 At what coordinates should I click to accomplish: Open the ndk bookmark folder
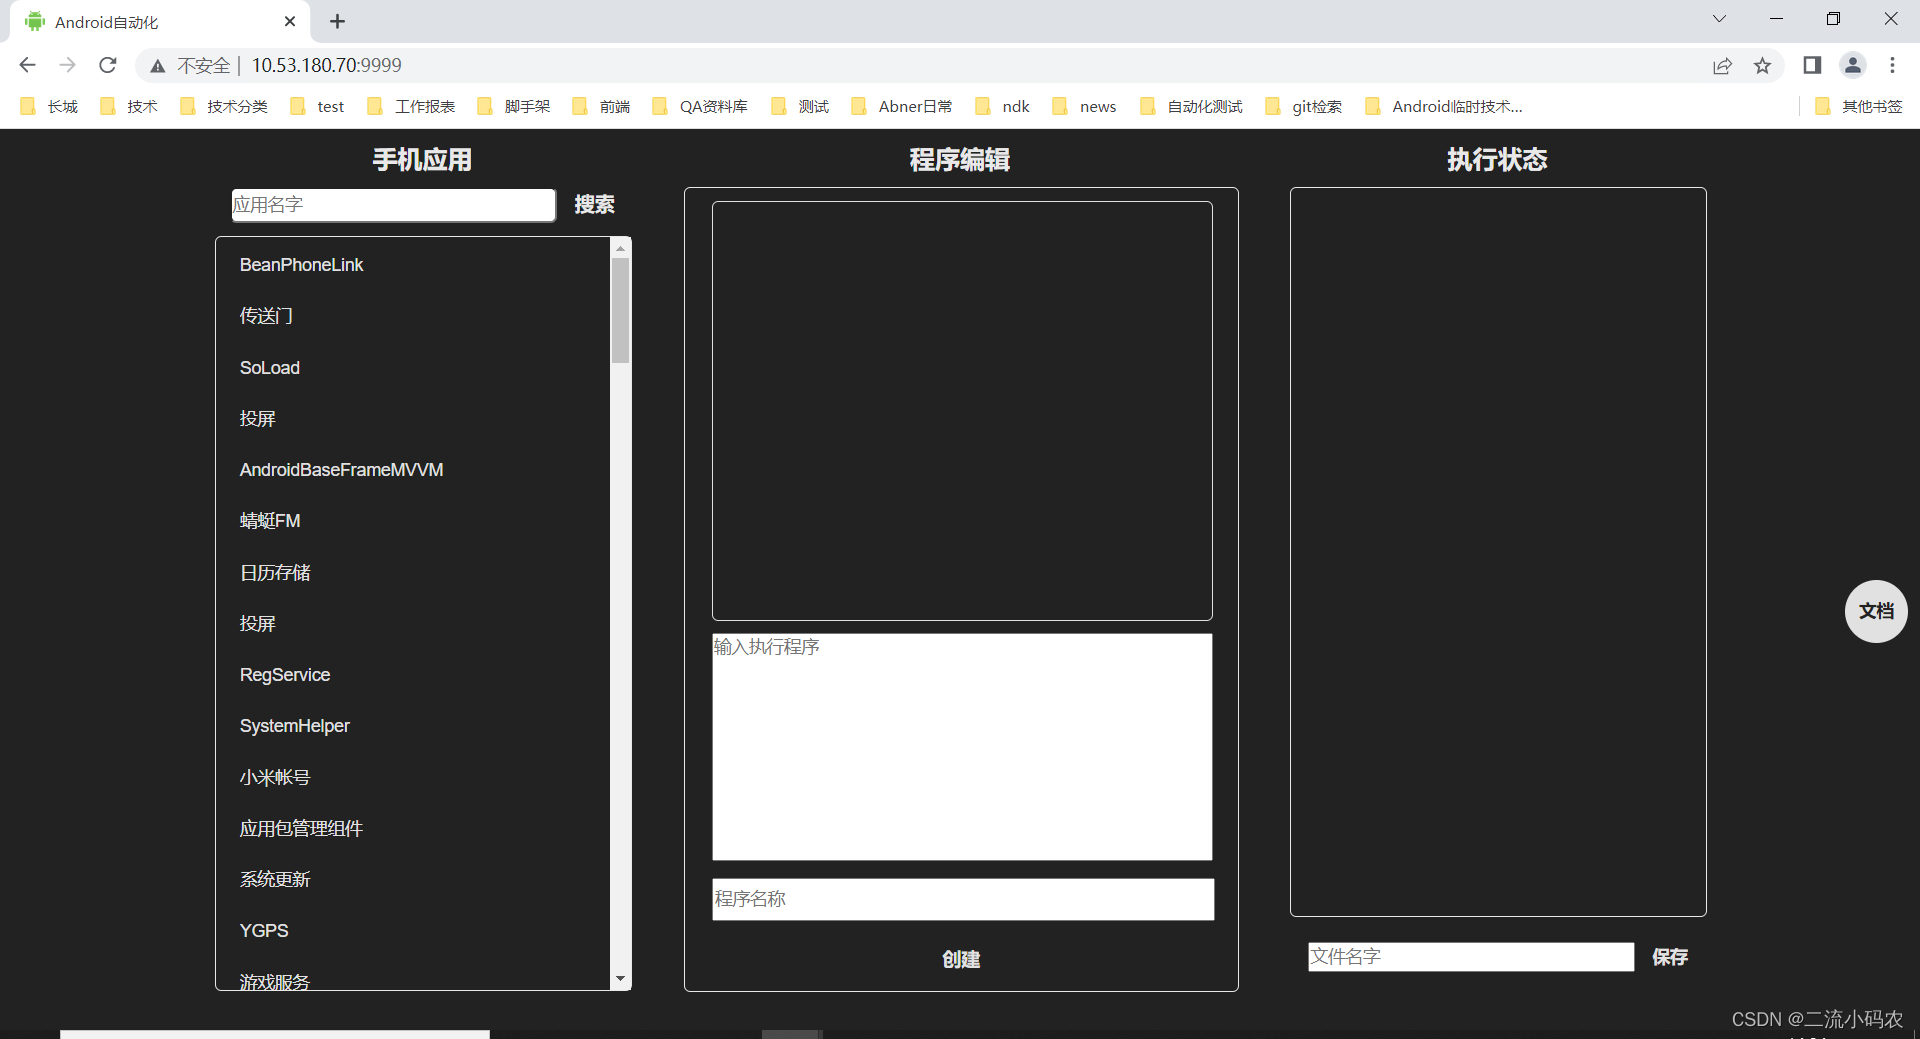point(1002,107)
